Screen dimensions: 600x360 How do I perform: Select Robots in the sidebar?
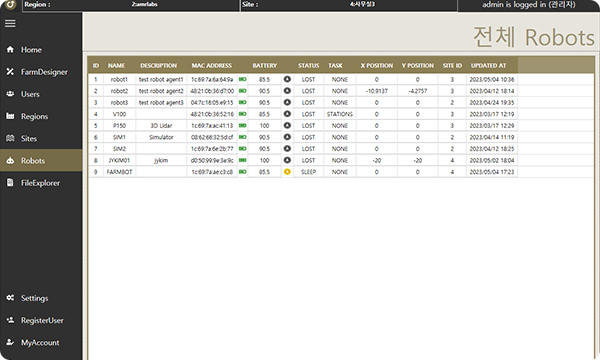[41, 160]
